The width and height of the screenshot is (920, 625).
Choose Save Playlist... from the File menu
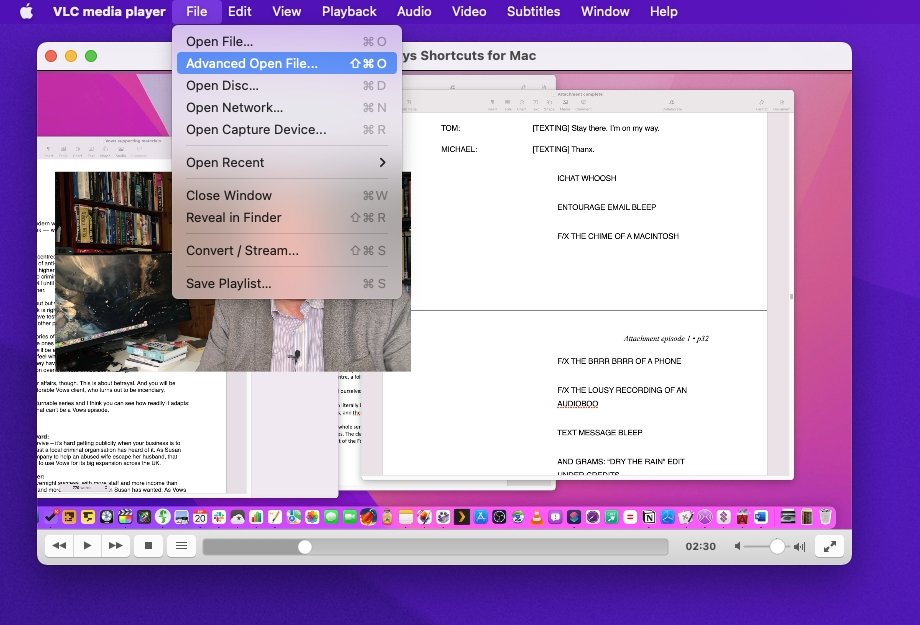[286, 283]
